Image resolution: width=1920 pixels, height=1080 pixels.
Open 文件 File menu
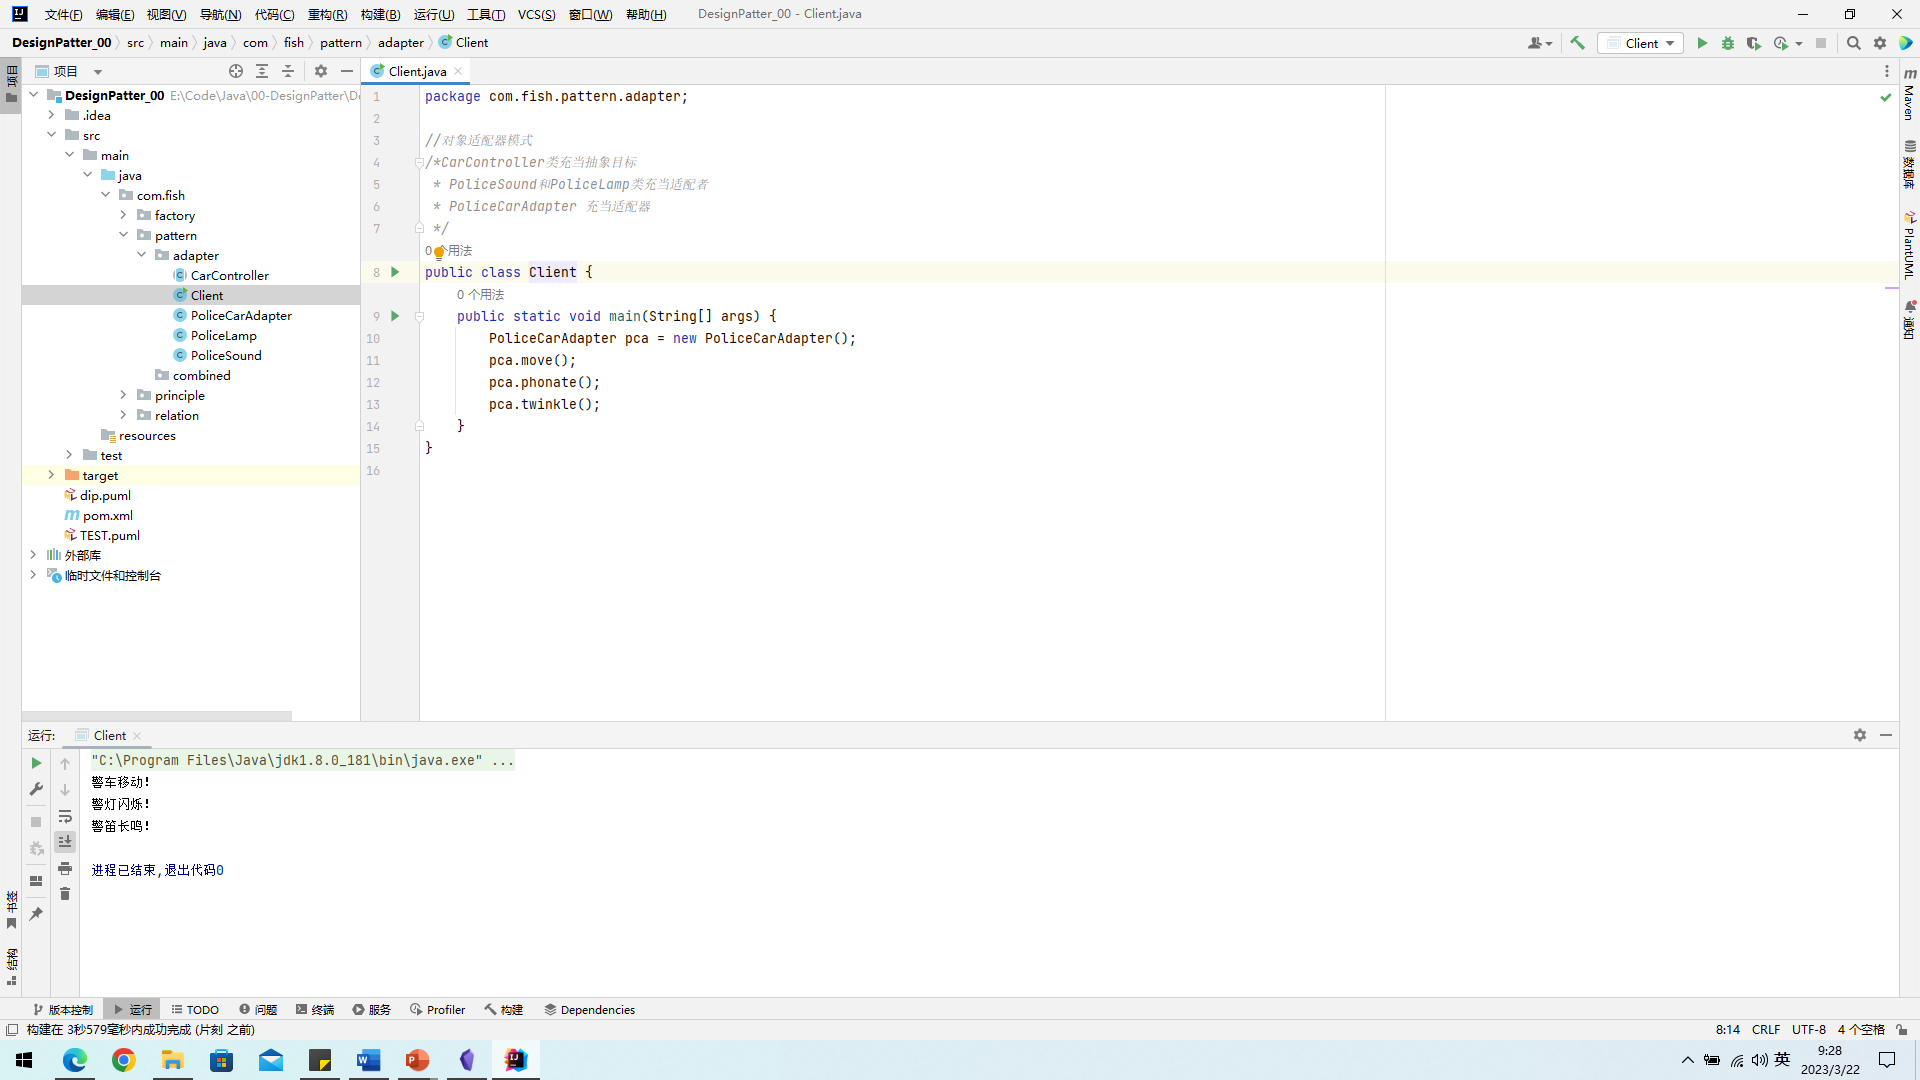pyautogui.click(x=63, y=14)
